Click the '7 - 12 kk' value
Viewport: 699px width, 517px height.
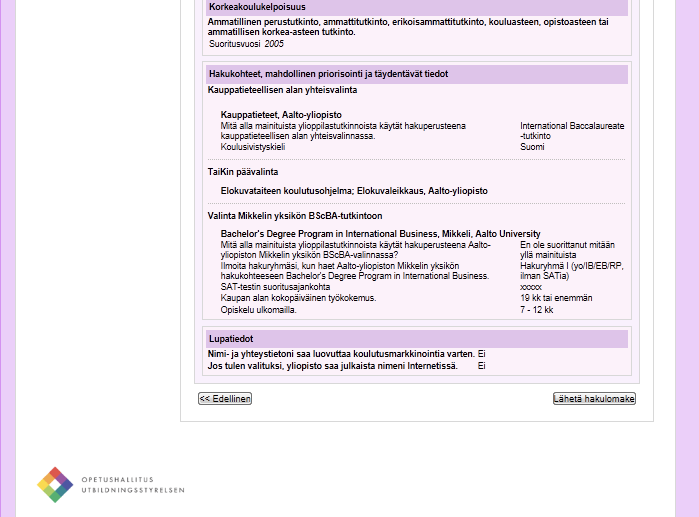[x=537, y=310]
